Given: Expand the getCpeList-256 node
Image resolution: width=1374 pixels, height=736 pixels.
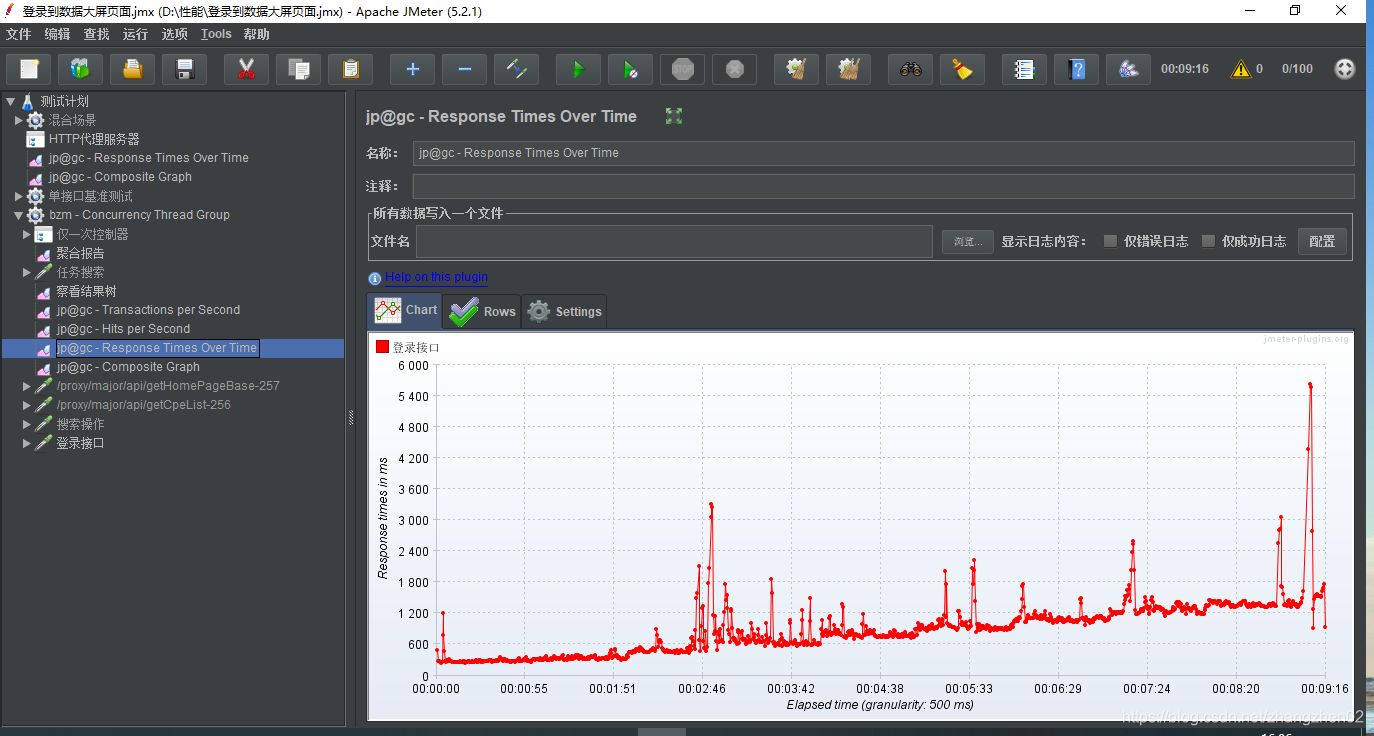Looking at the screenshot, I should click(x=27, y=405).
